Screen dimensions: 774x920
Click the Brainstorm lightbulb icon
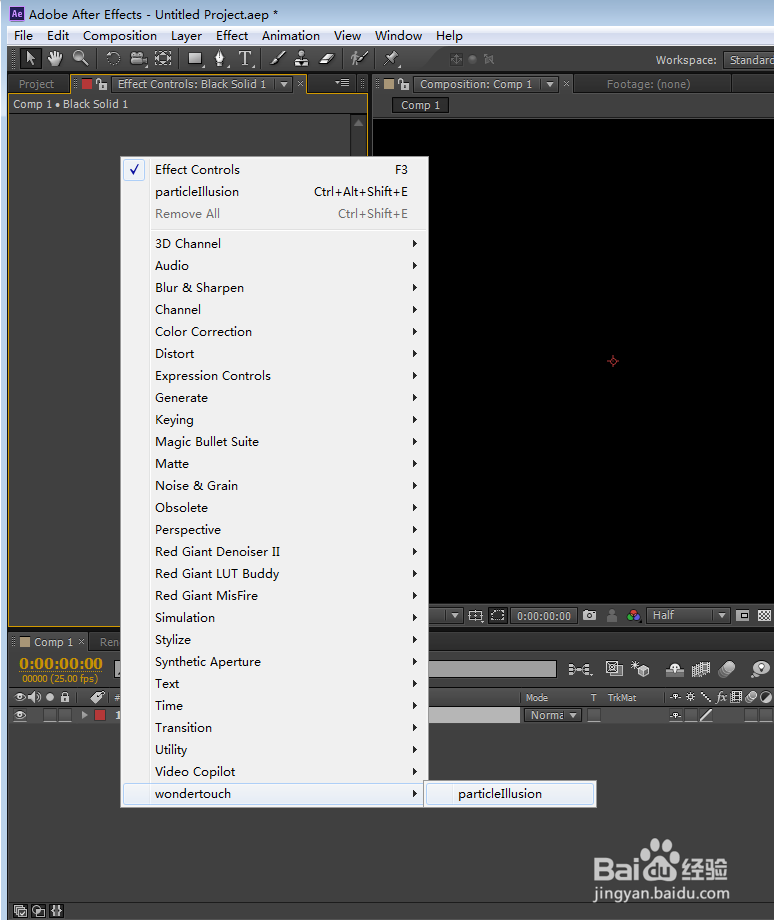pyautogui.click(x=761, y=669)
